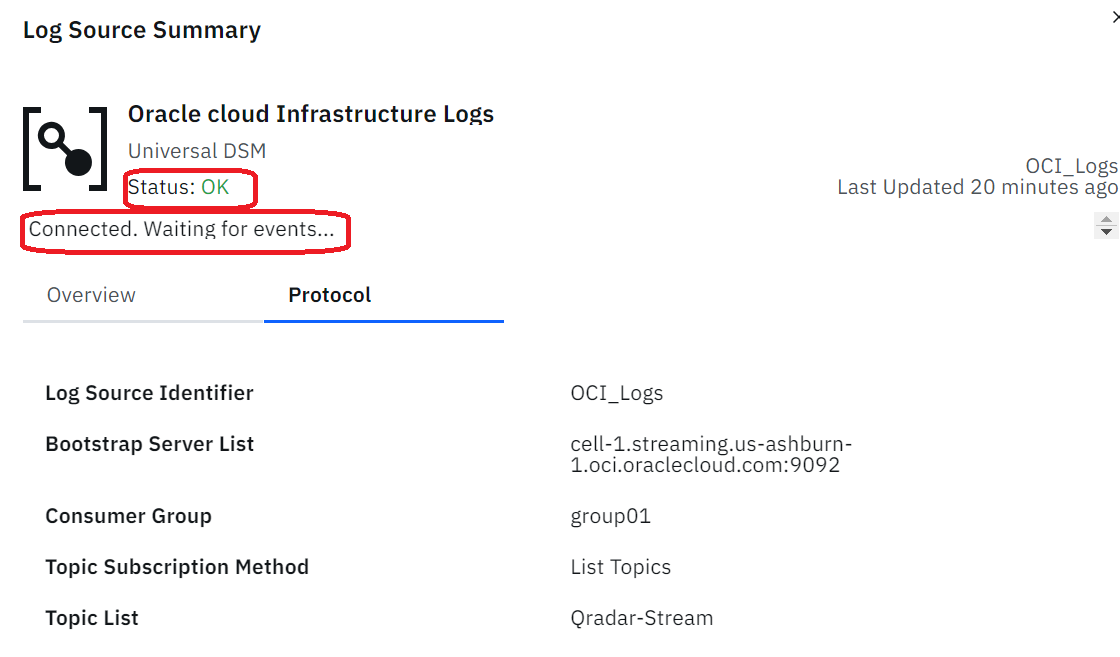
Task: Click the Last Updated 20 minutes ago text
Action: coord(978,187)
